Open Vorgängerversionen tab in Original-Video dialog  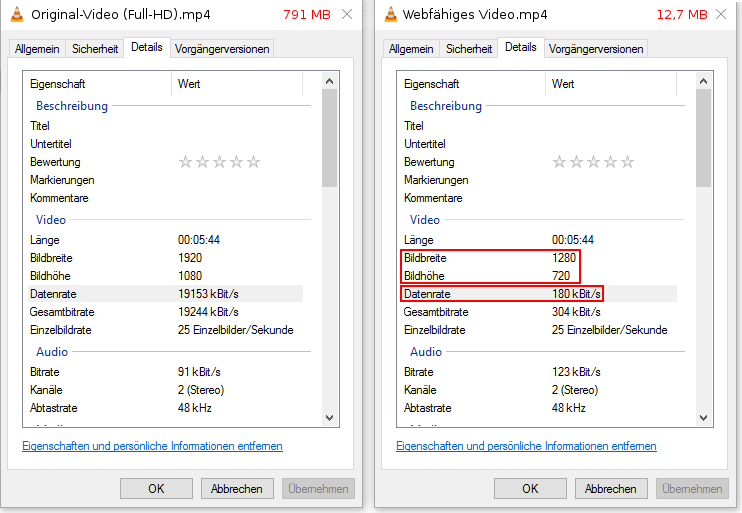tap(222, 48)
